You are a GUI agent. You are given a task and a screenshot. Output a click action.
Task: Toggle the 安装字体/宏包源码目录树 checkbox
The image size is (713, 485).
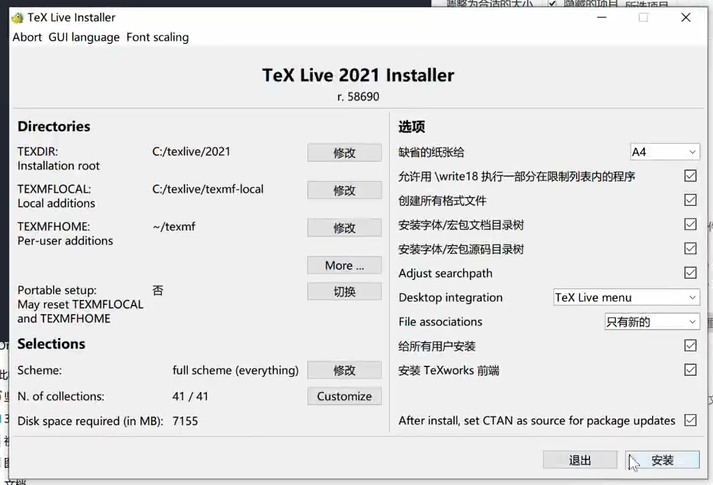click(x=690, y=248)
